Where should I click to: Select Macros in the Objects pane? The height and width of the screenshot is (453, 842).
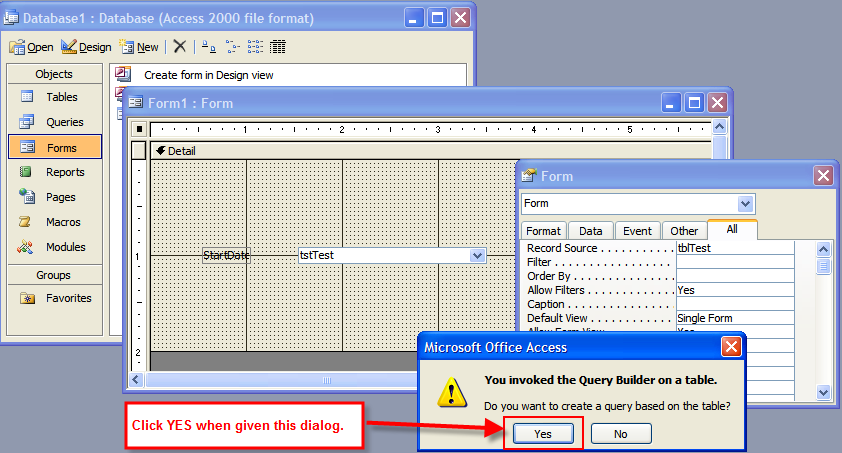(55, 222)
